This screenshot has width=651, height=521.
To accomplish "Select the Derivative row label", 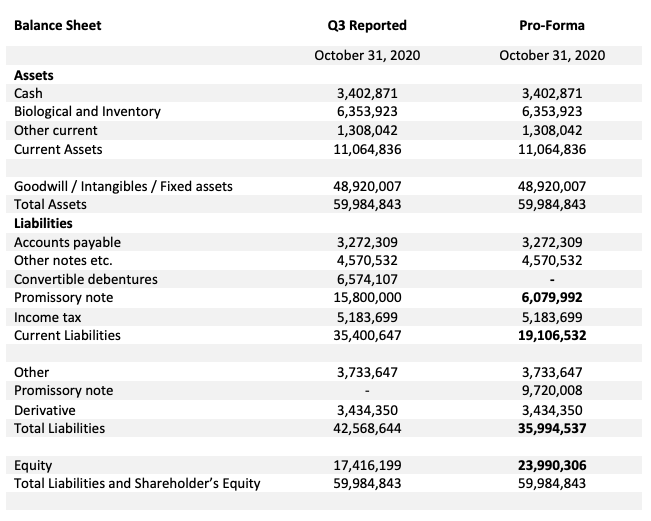I will tap(45, 410).
